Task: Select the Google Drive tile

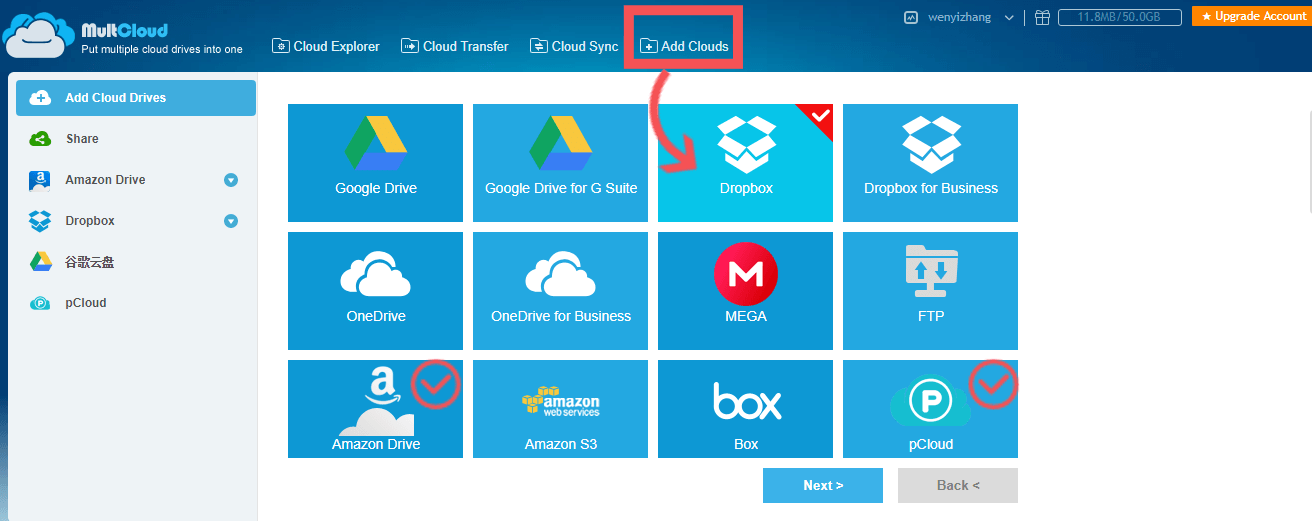Action: click(375, 163)
